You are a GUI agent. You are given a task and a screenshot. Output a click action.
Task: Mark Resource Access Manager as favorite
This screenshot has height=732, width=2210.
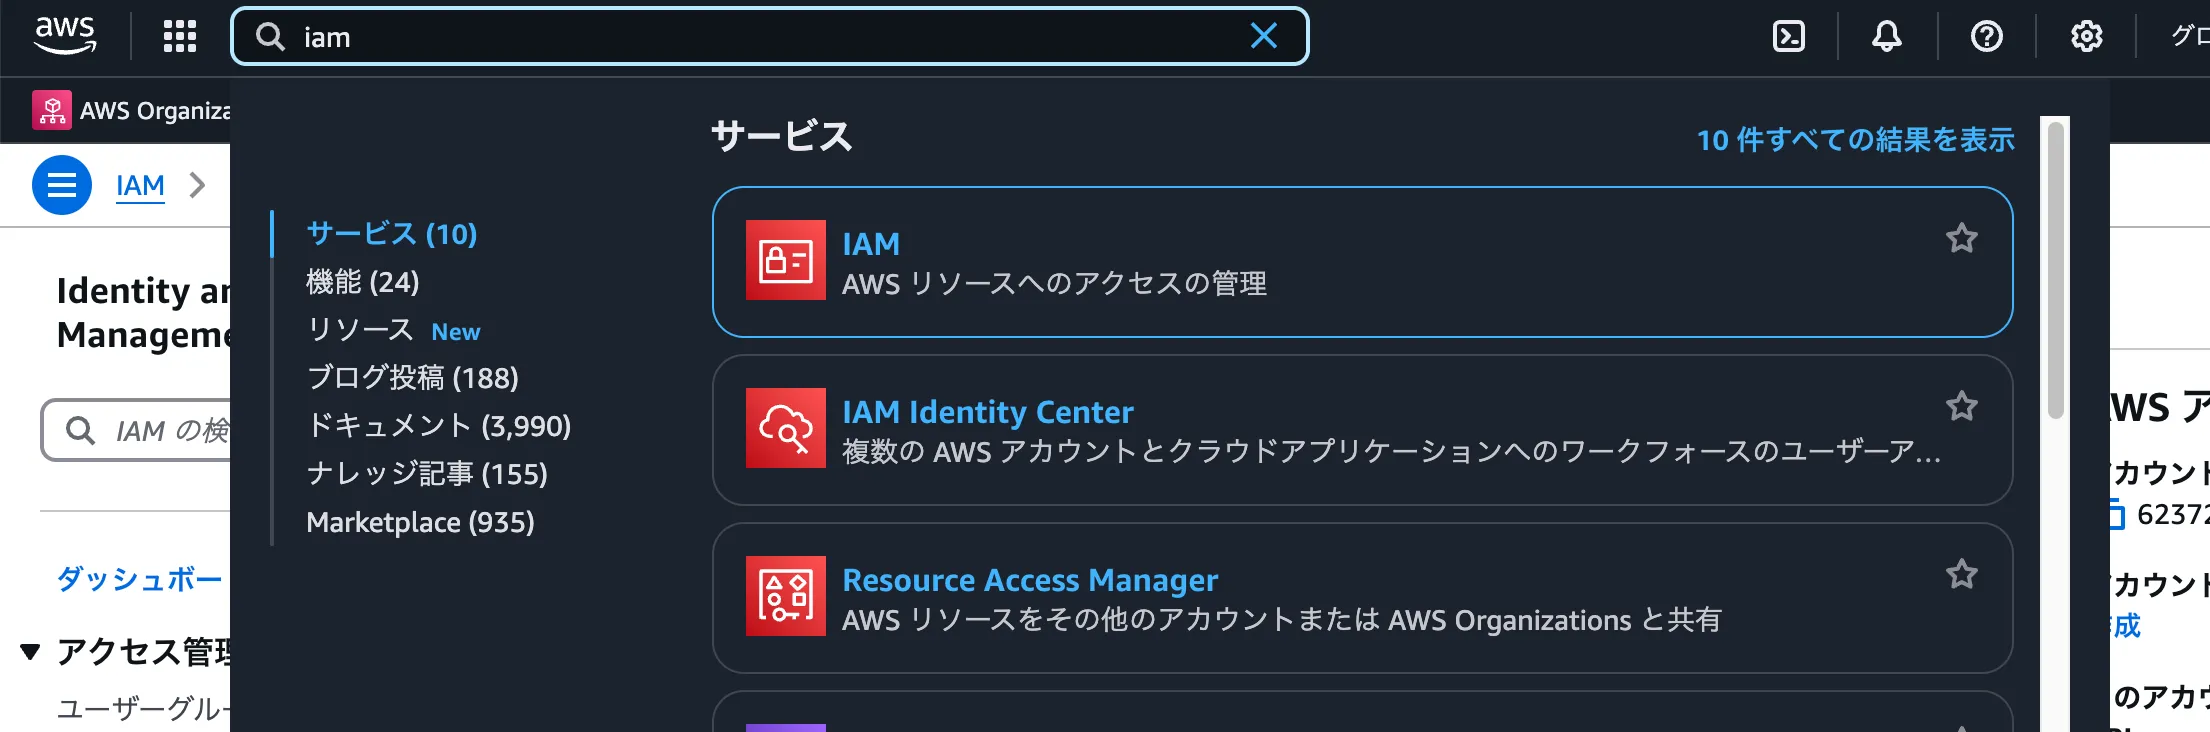click(x=1961, y=575)
